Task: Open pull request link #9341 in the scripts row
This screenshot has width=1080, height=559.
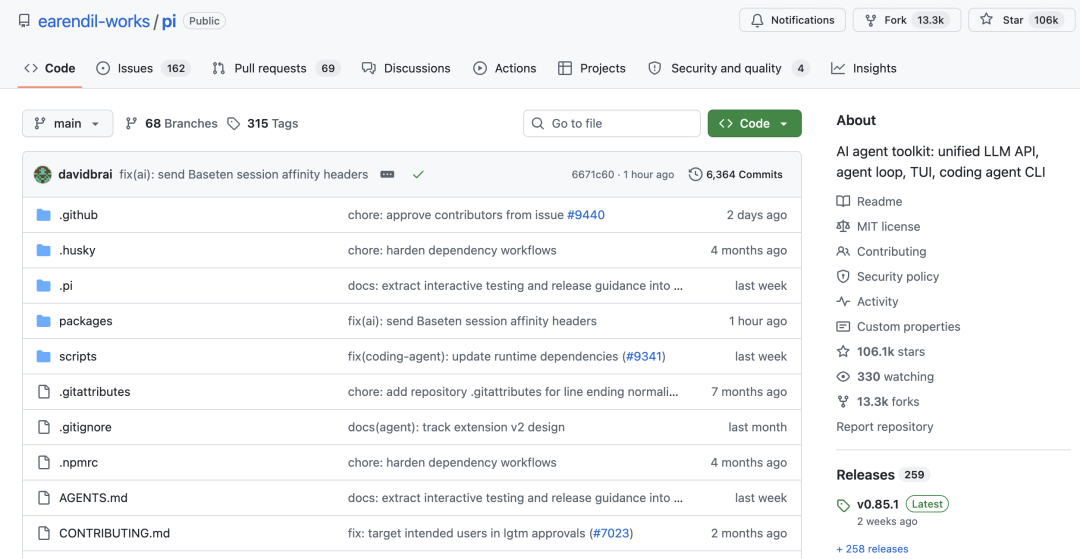Action: coord(644,357)
